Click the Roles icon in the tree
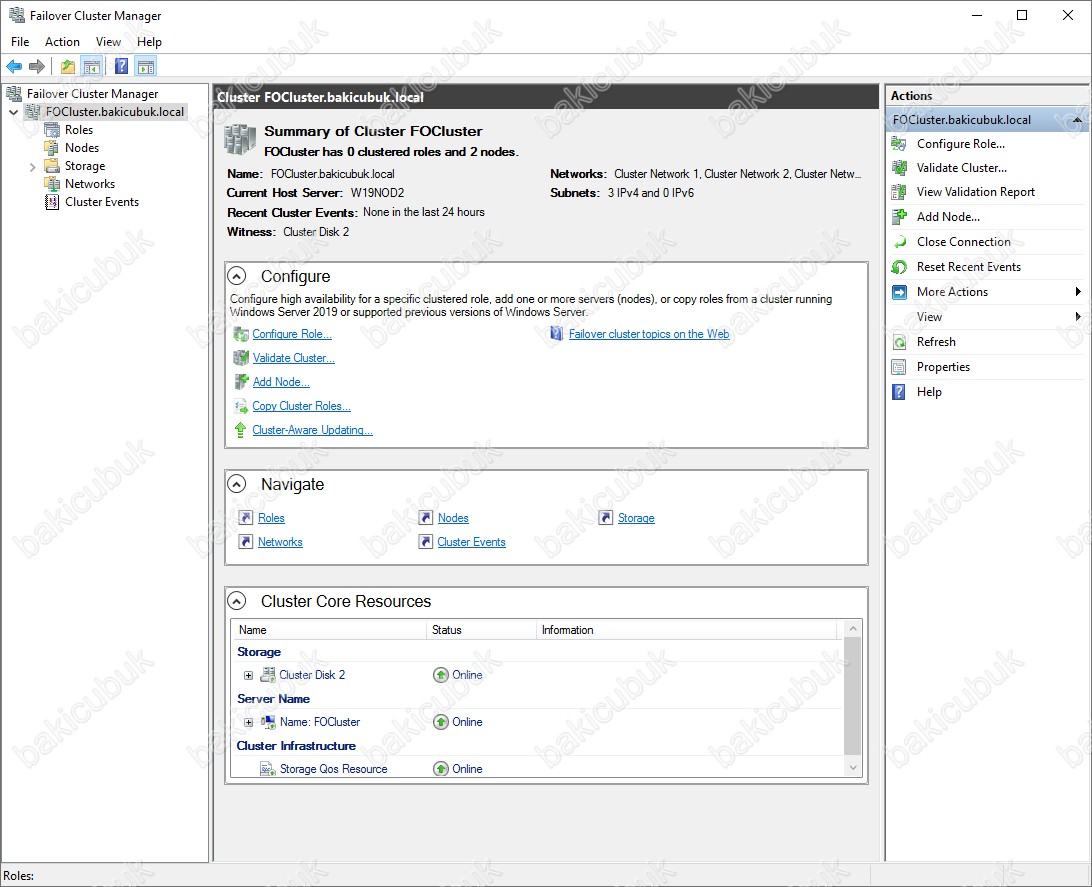1092x887 pixels. 52,130
